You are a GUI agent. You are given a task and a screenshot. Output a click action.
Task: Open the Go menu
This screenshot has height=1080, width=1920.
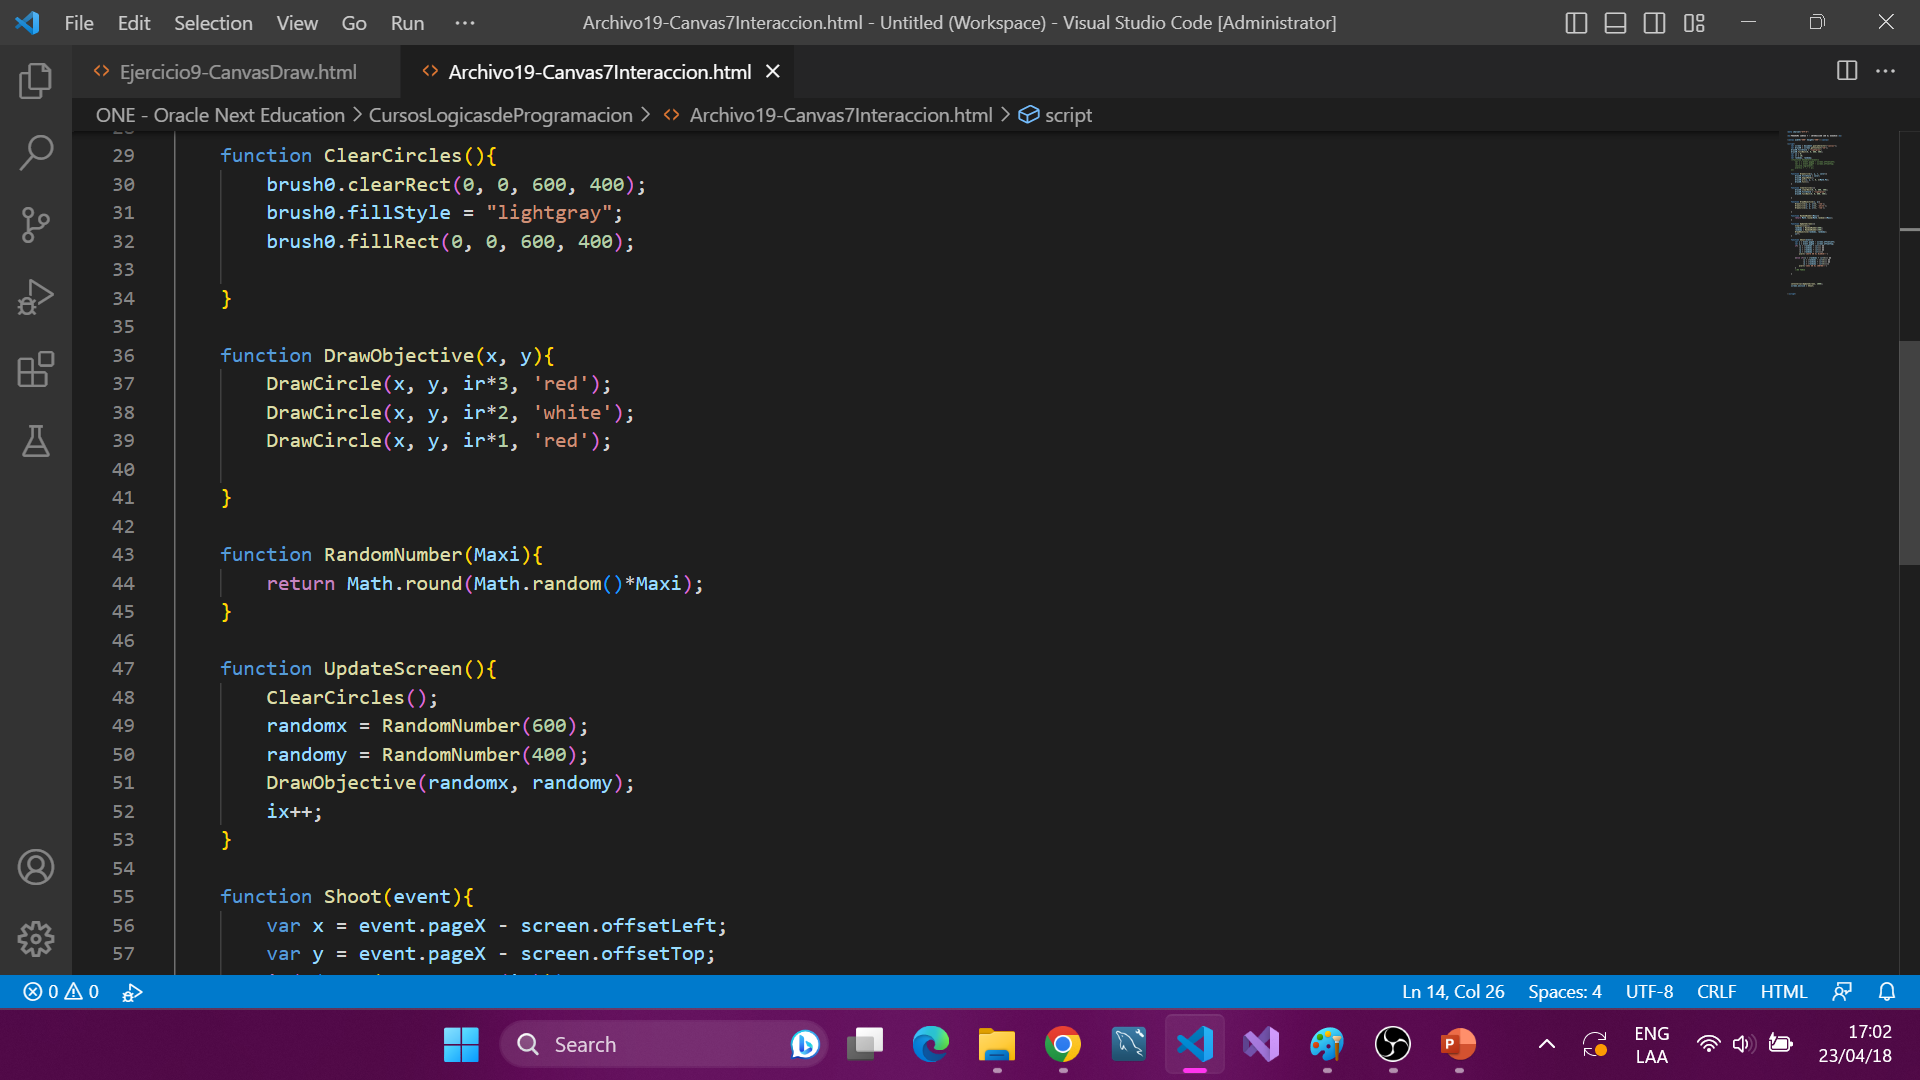(x=354, y=22)
